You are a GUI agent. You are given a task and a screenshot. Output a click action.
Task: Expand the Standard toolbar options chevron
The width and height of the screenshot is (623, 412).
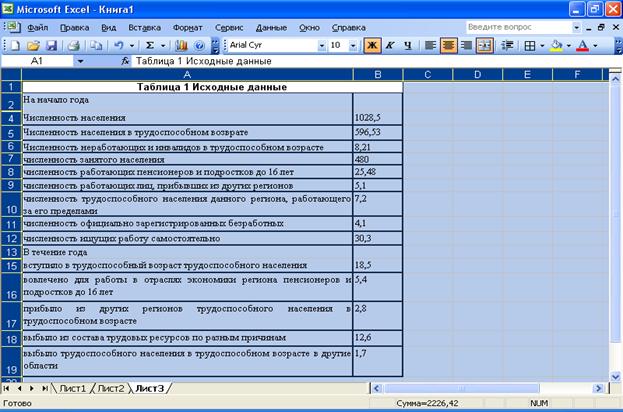coord(215,46)
